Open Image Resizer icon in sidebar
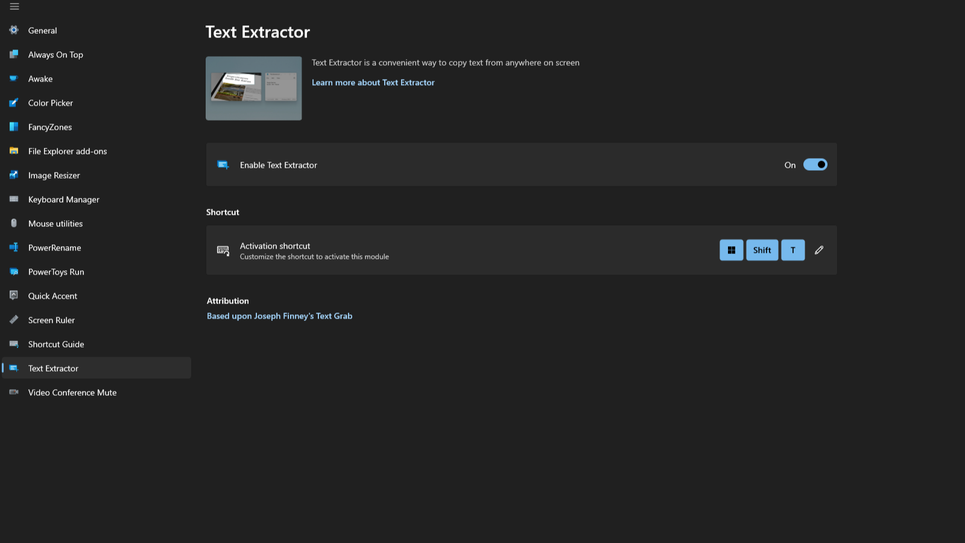 [14, 175]
